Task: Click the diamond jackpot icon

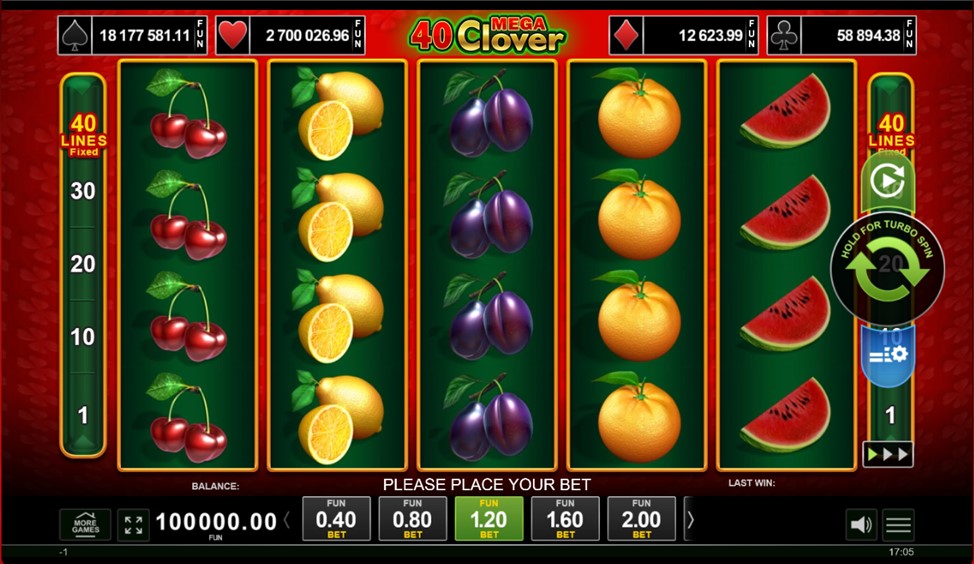Action: (x=626, y=35)
